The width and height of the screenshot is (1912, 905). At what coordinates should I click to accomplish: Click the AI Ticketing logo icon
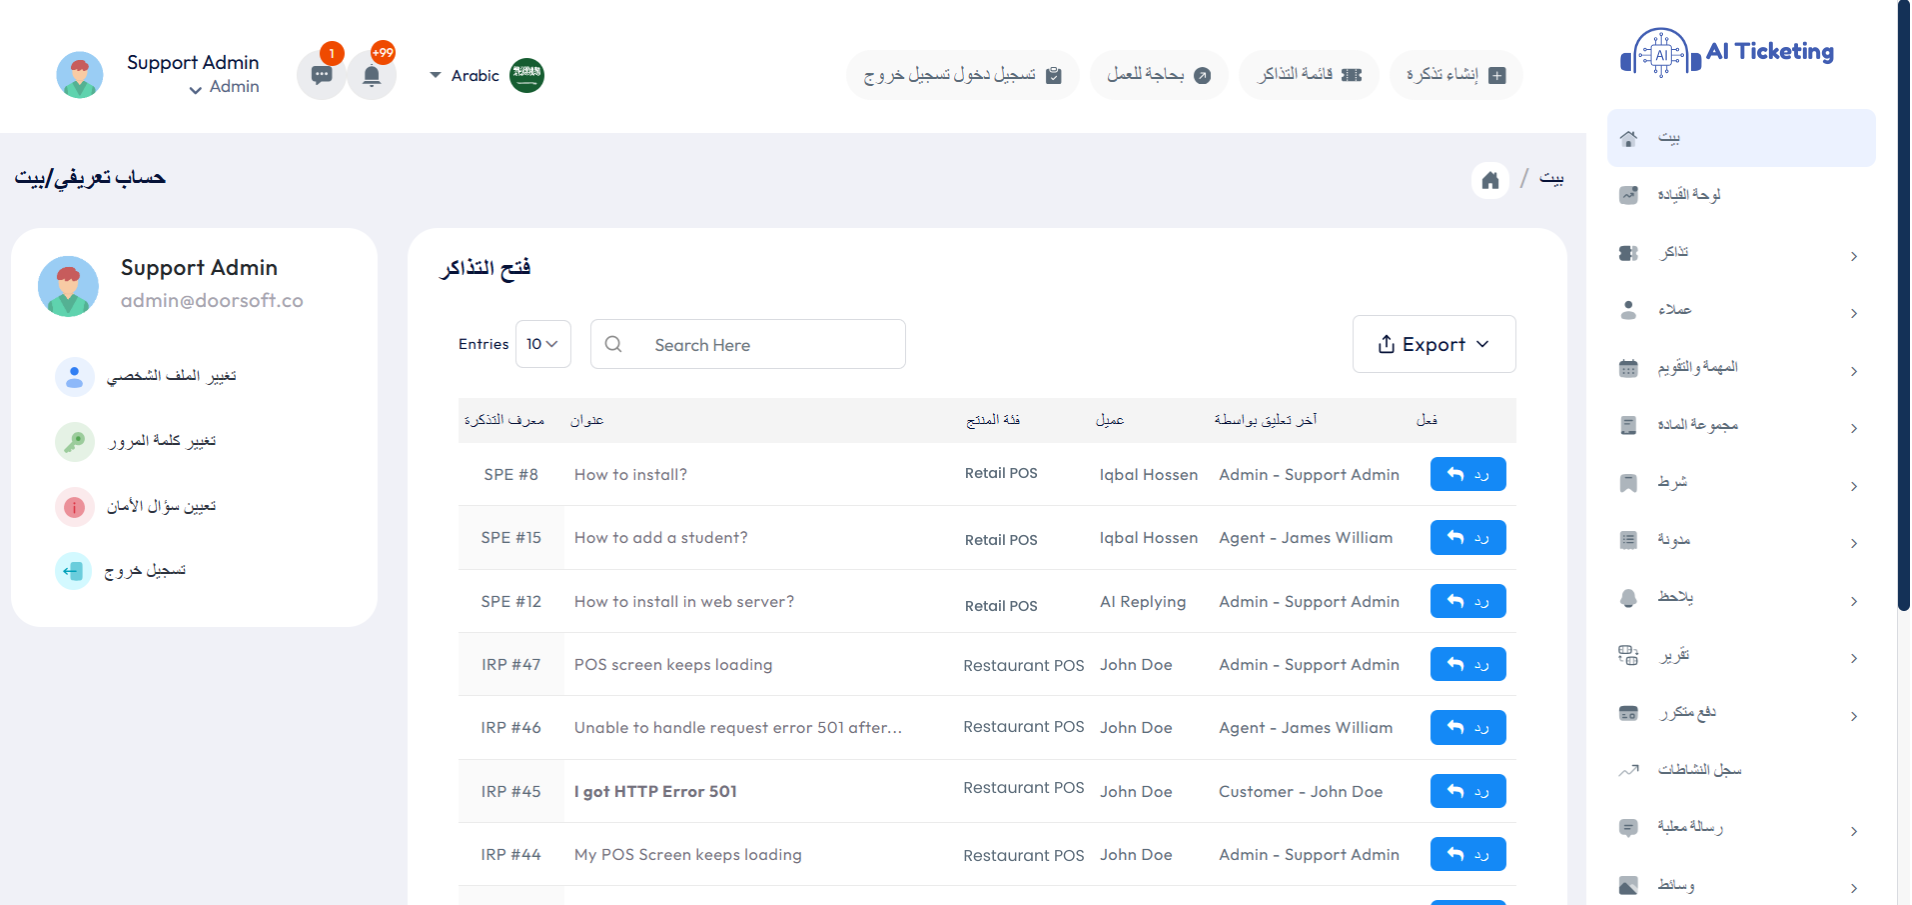tap(1658, 52)
